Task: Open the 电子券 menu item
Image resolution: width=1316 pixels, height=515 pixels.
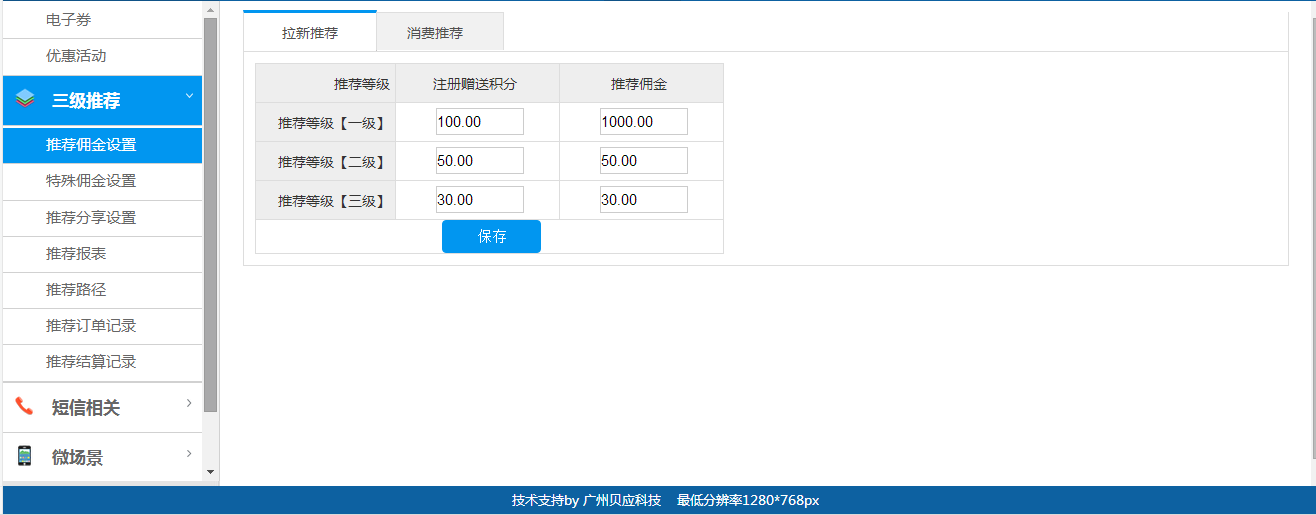Action: 102,20
